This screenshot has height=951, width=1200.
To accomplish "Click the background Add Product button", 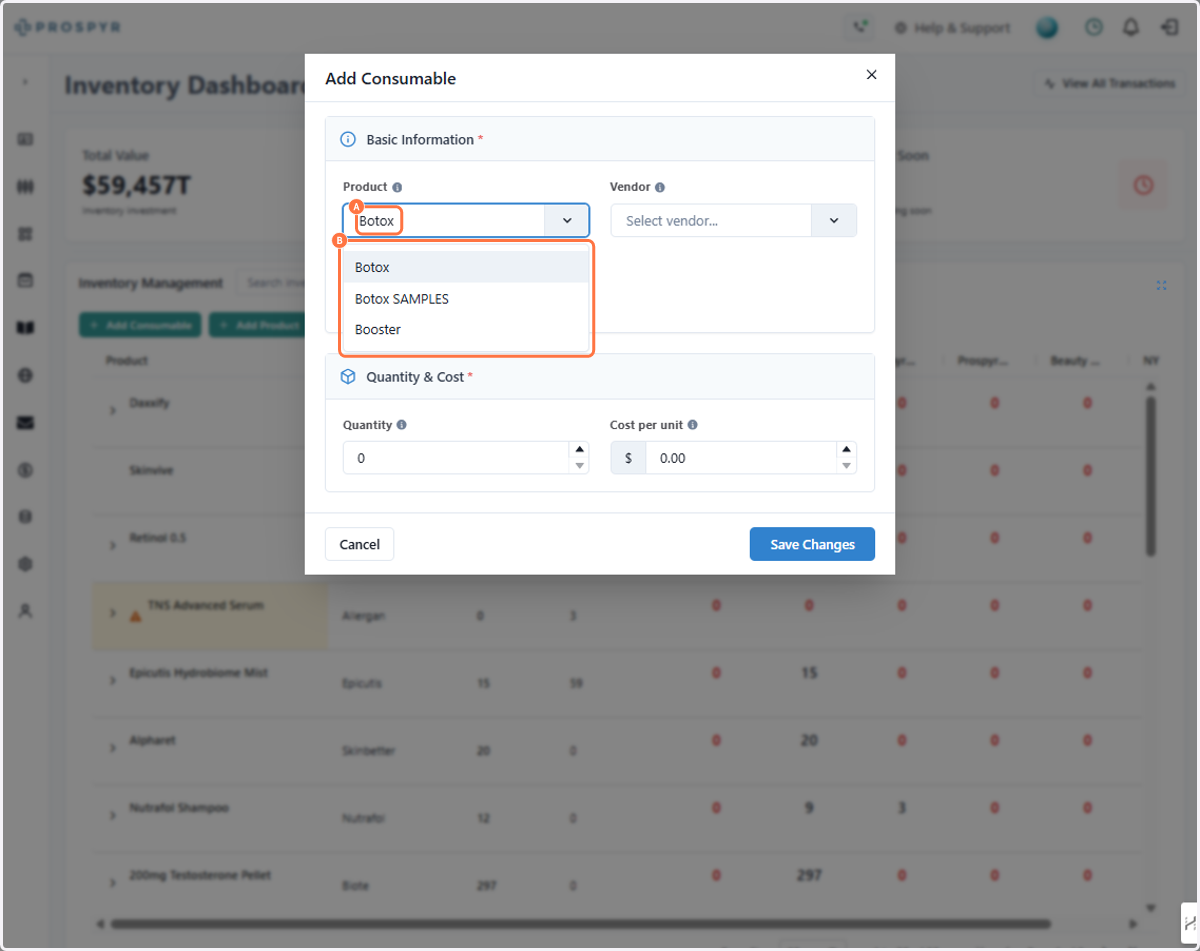I will pos(256,325).
